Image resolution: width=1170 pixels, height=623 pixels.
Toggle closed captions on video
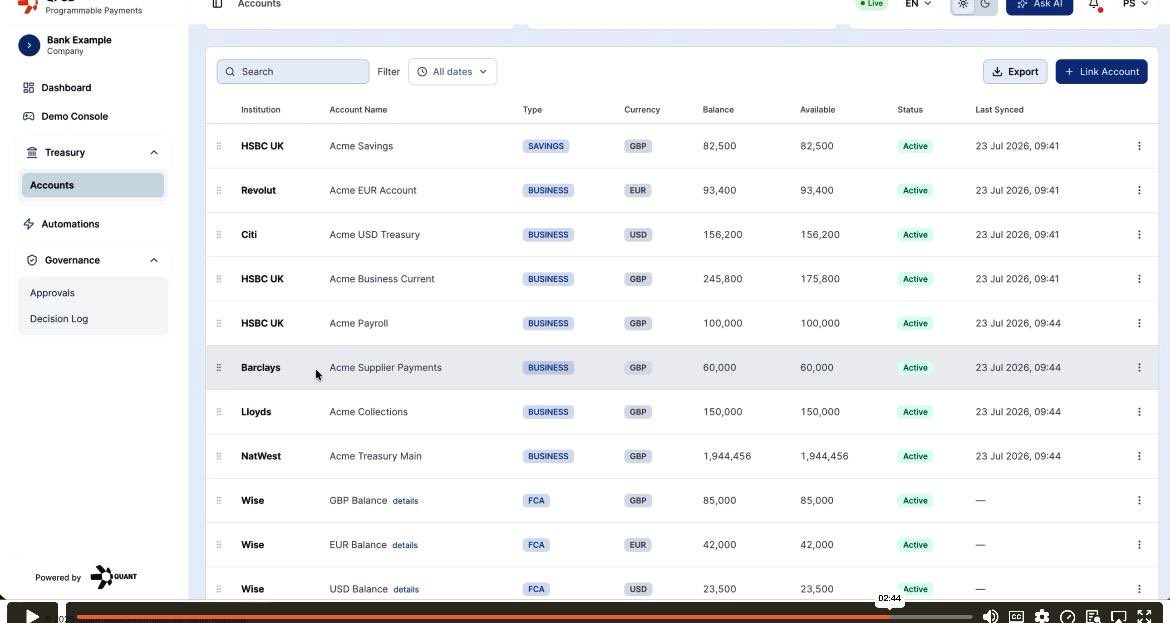pyautogui.click(x=1016, y=616)
